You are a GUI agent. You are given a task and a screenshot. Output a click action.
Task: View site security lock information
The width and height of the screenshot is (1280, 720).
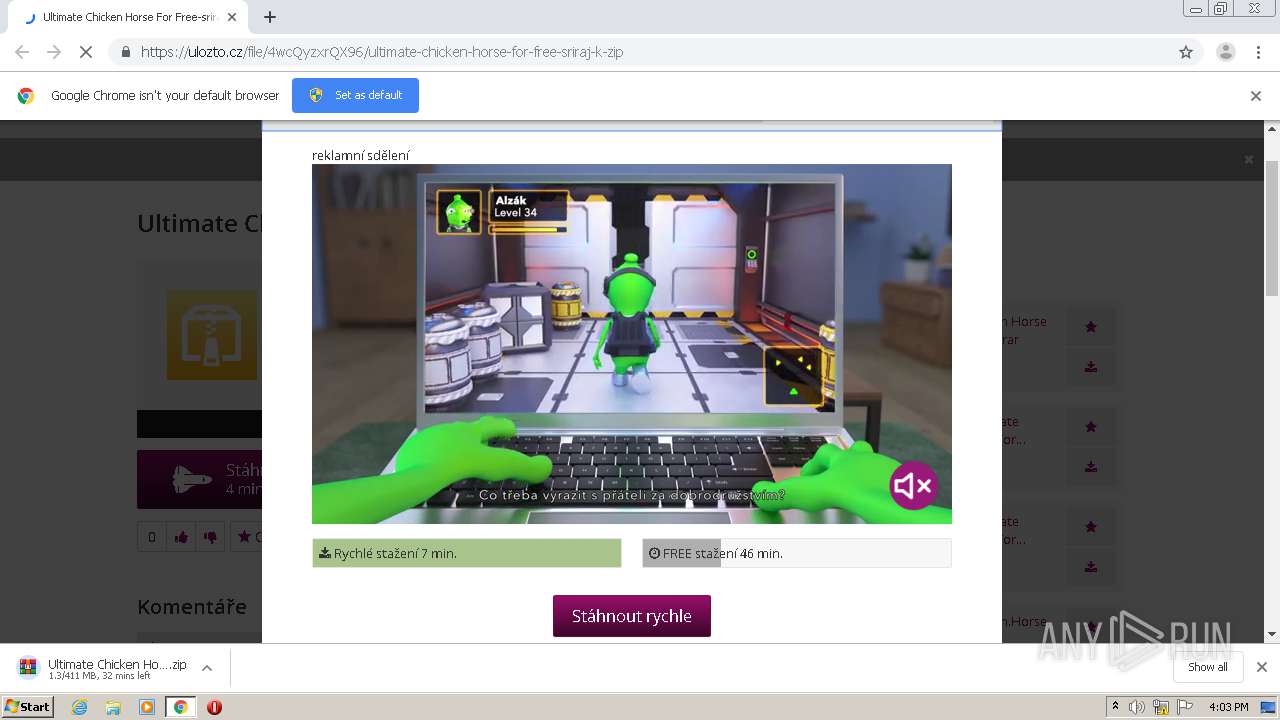pos(125,52)
